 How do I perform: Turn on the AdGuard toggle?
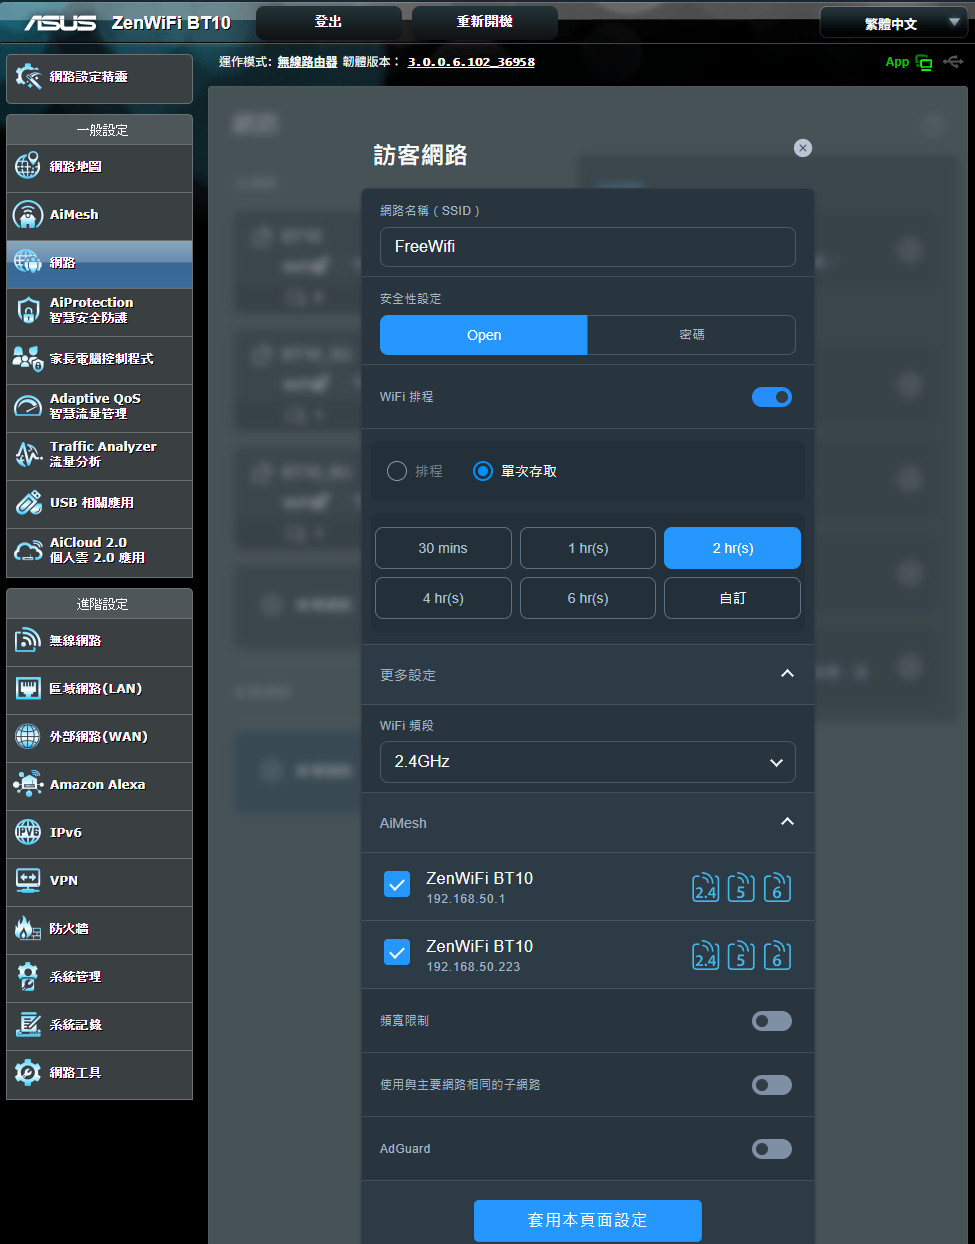point(772,1149)
